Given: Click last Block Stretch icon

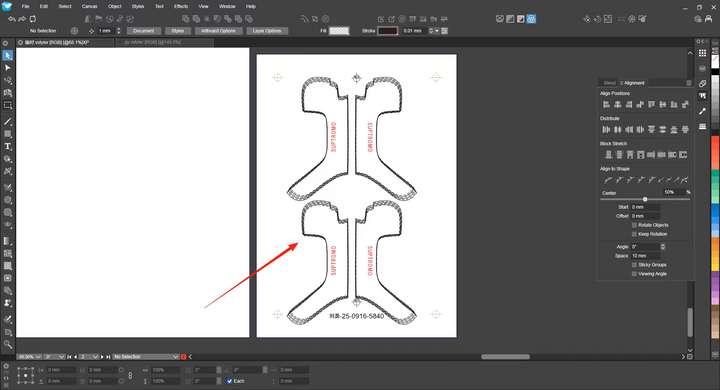Looking at the screenshot, I should 683,155.
